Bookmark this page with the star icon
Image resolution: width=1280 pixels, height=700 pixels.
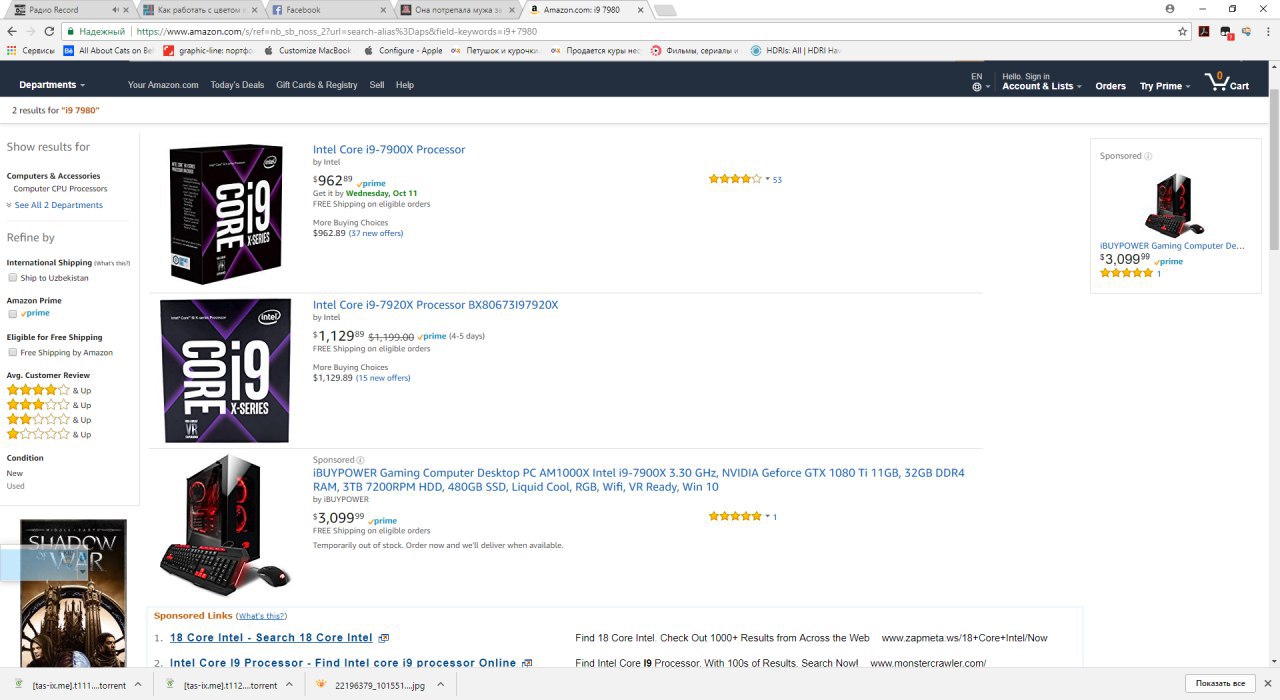1183,31
